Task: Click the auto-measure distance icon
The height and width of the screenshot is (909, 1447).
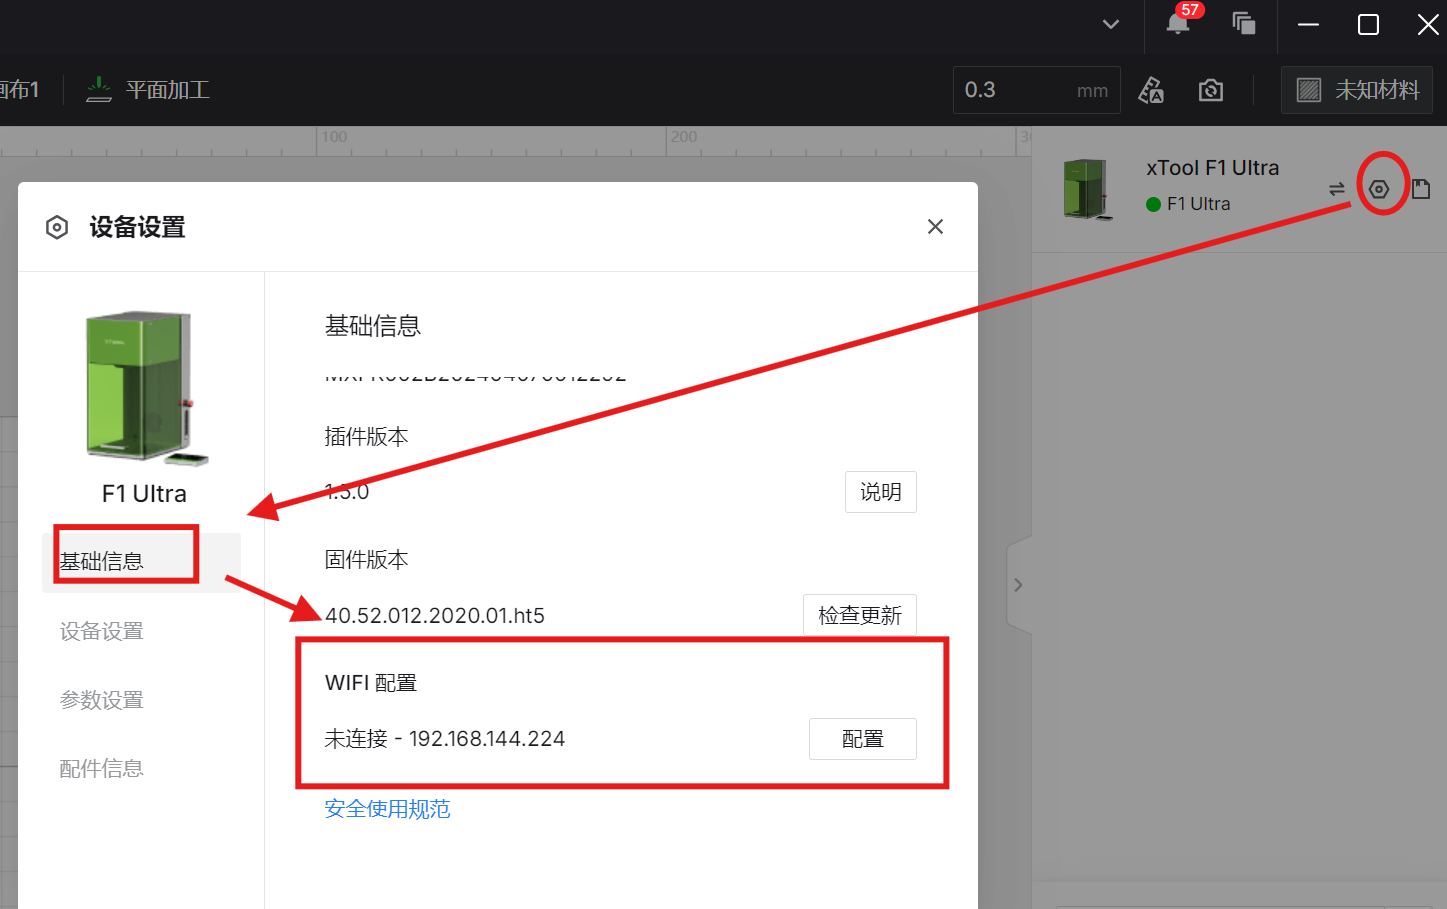Action: click(1151, 90)
